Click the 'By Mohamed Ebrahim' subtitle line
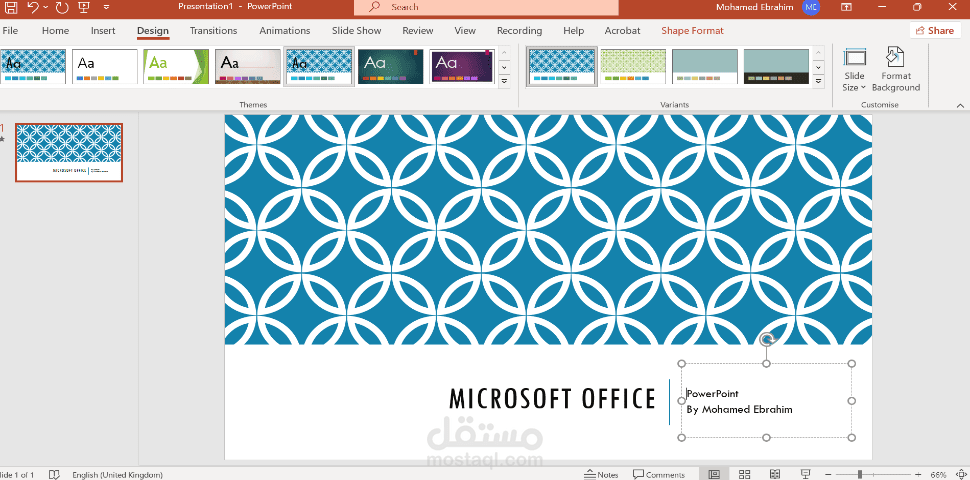 click(x=739, y=409)
